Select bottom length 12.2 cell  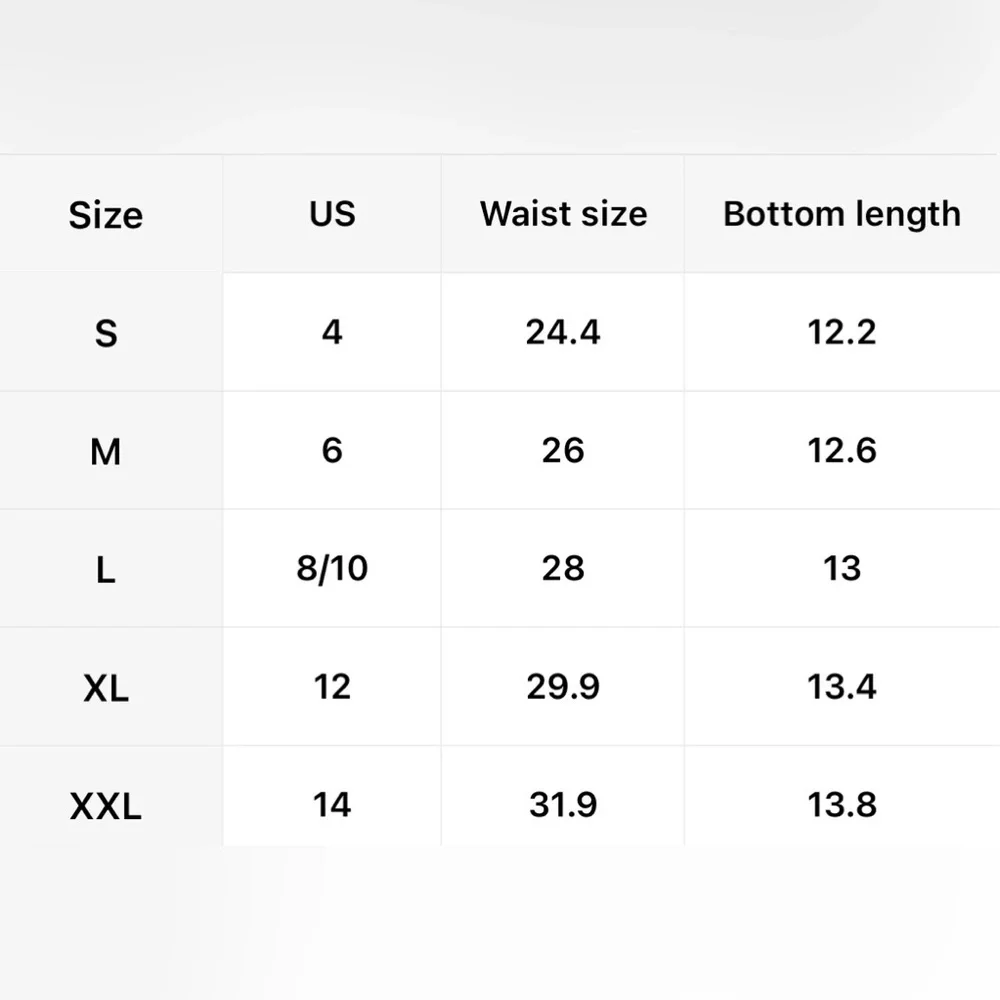click(841, 332)
